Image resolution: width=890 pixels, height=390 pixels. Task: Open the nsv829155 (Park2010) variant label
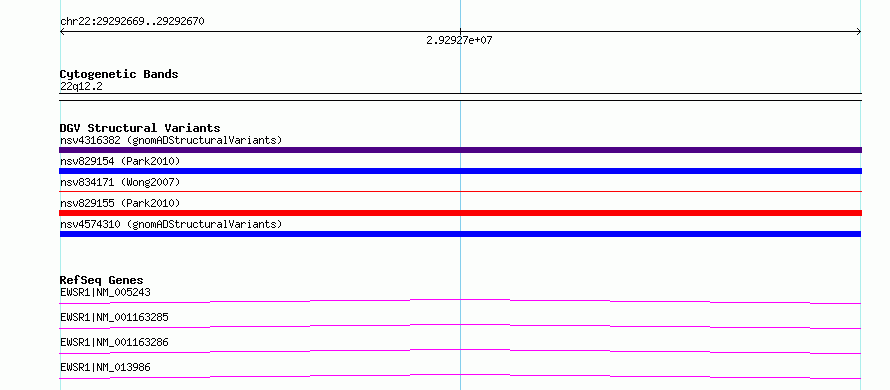pyautogui.click(x=120, y=203)
